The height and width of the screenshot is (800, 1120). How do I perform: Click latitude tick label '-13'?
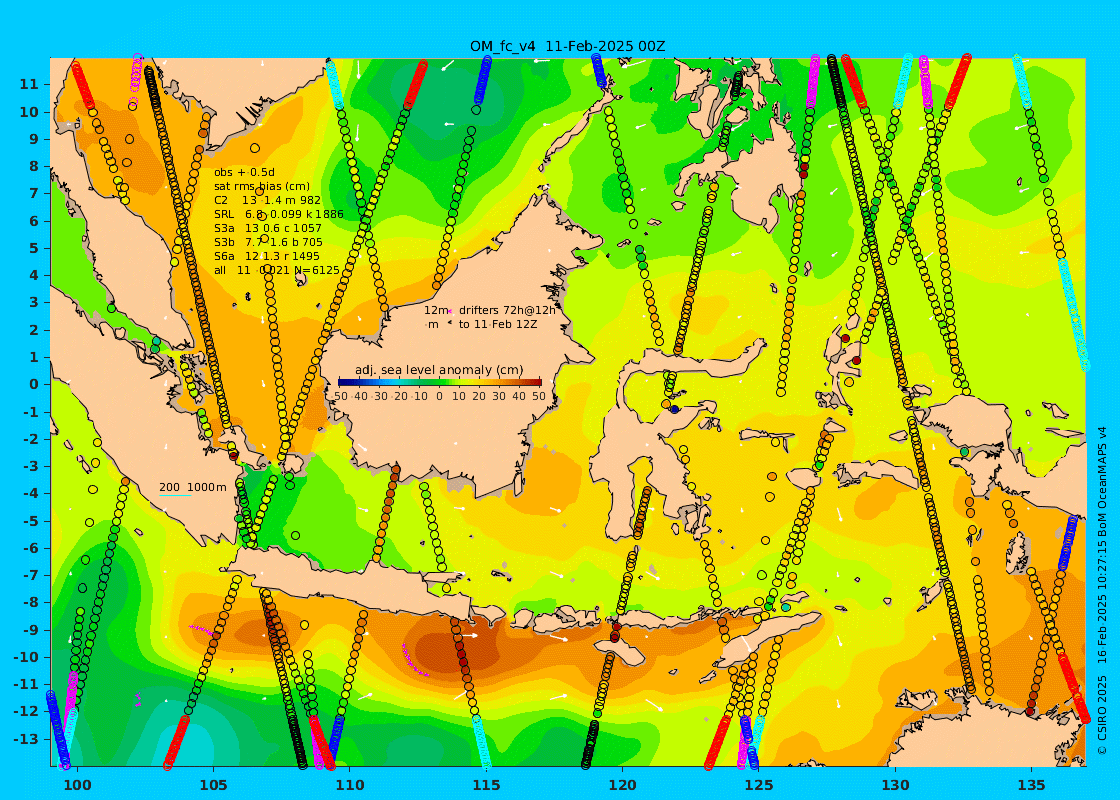tap(26, 739)
